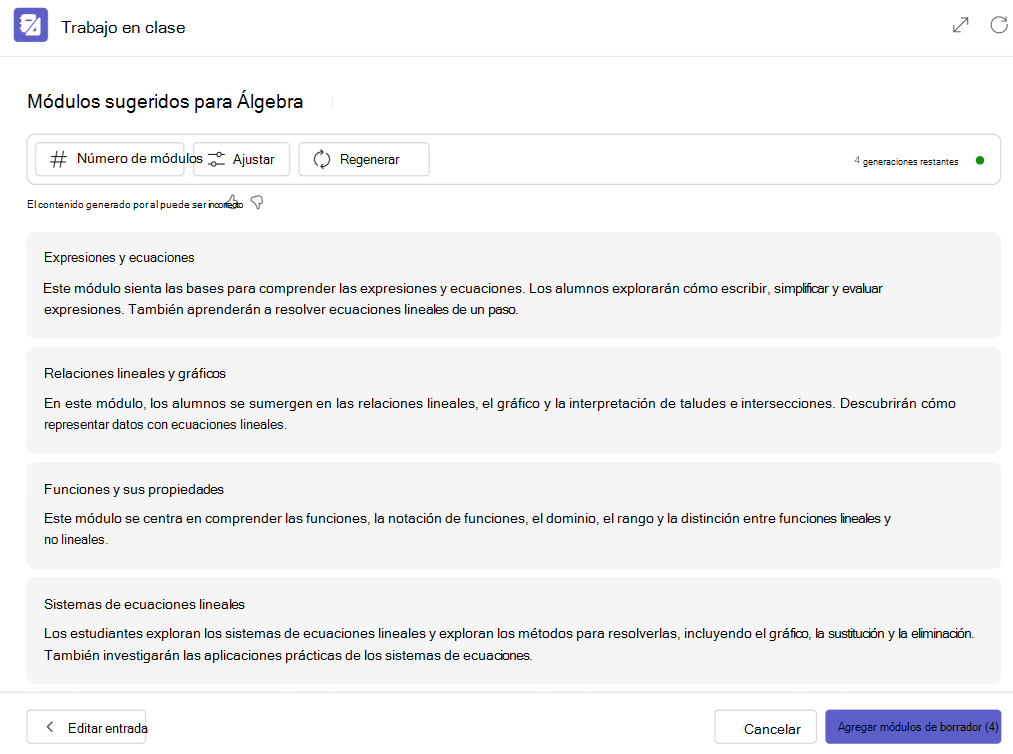Screen dimensions: 1013x754
Task: Click the Cancelar button
Action: [767, 728]
